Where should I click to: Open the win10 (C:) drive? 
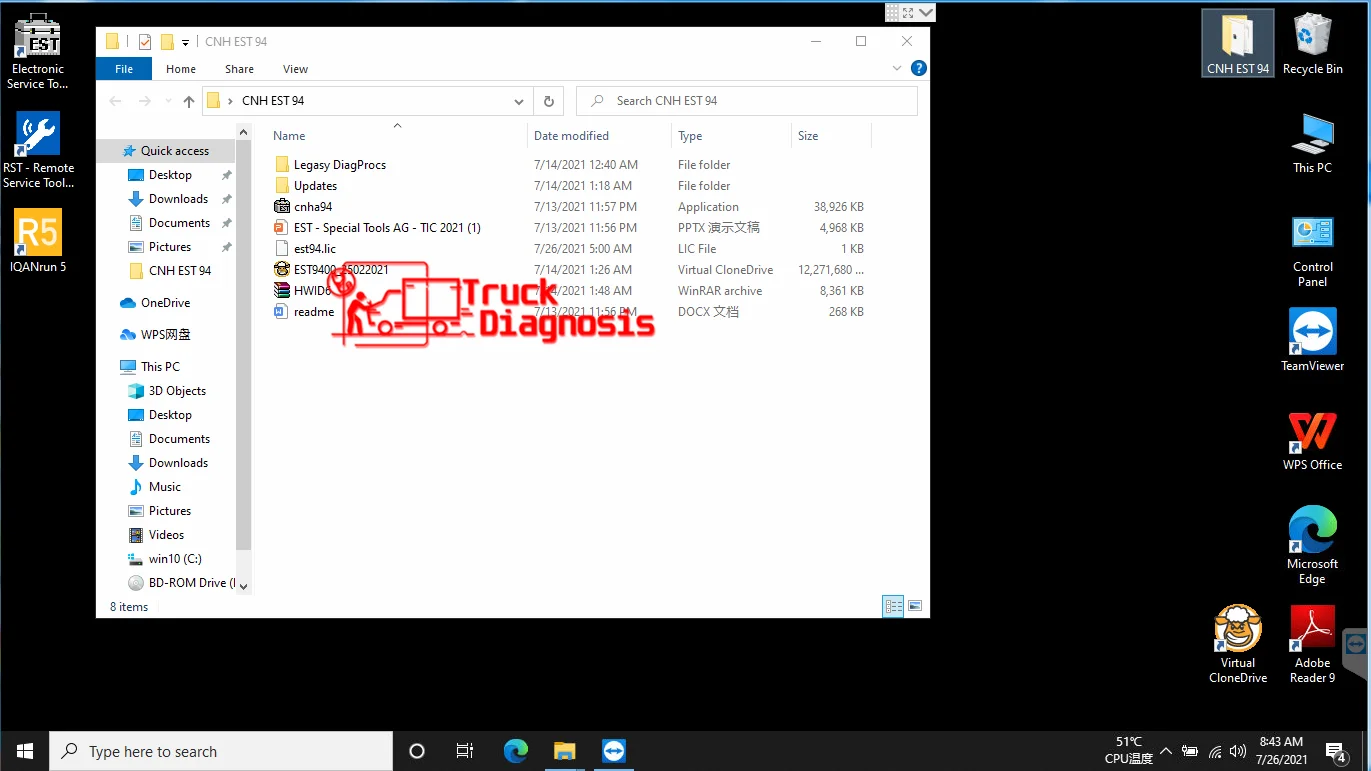coord(175,559)
